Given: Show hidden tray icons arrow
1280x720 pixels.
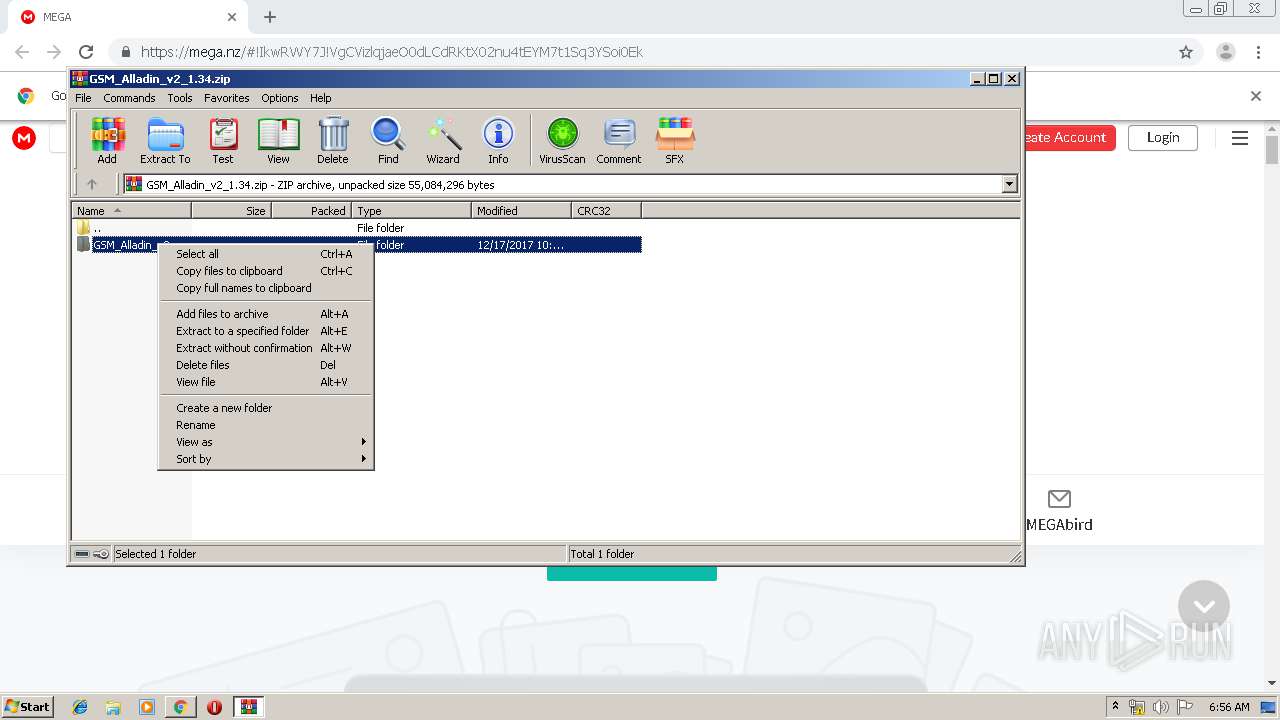Looking at the screenshot, I should [x=1115, y=707].
